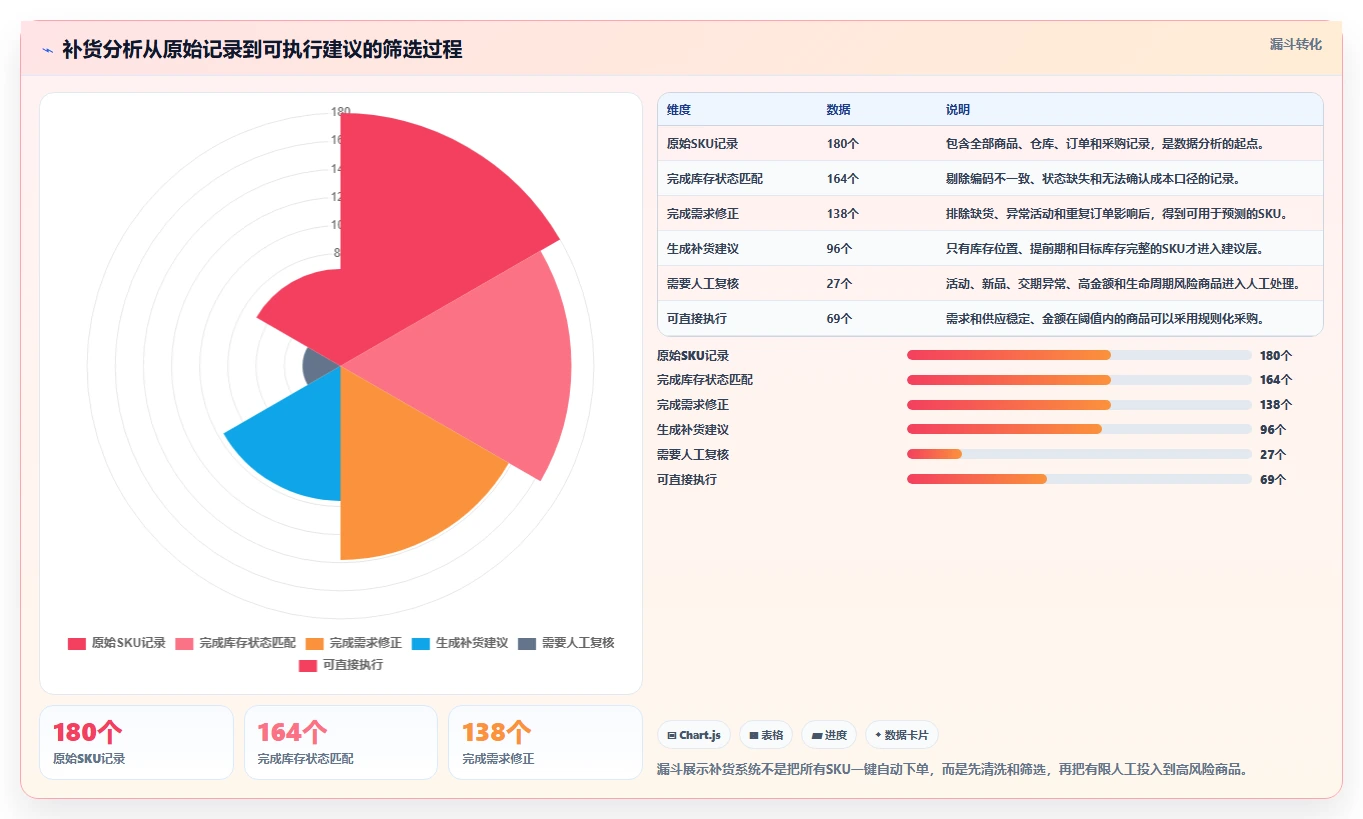
Task: Toggle the 可直接执行 legend entry
Action: tap(341, 665)
